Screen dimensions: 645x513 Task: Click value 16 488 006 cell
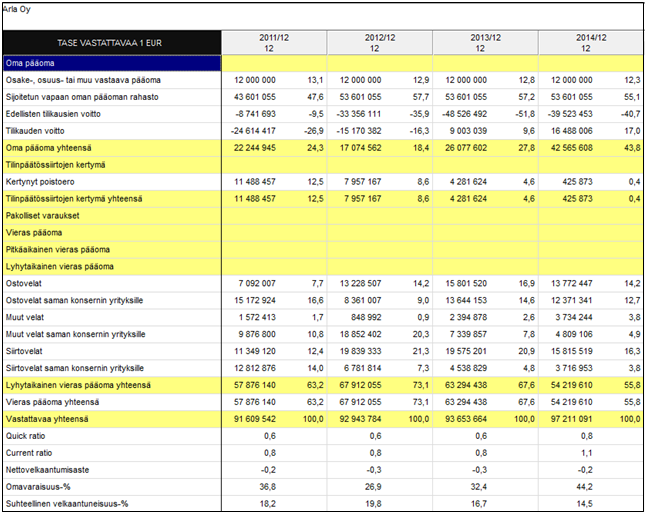pyautogui.click(x=572, y=131)
